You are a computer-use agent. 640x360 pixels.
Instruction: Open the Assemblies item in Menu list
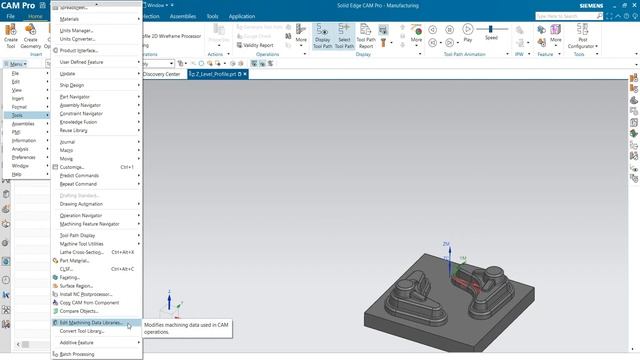27,124
